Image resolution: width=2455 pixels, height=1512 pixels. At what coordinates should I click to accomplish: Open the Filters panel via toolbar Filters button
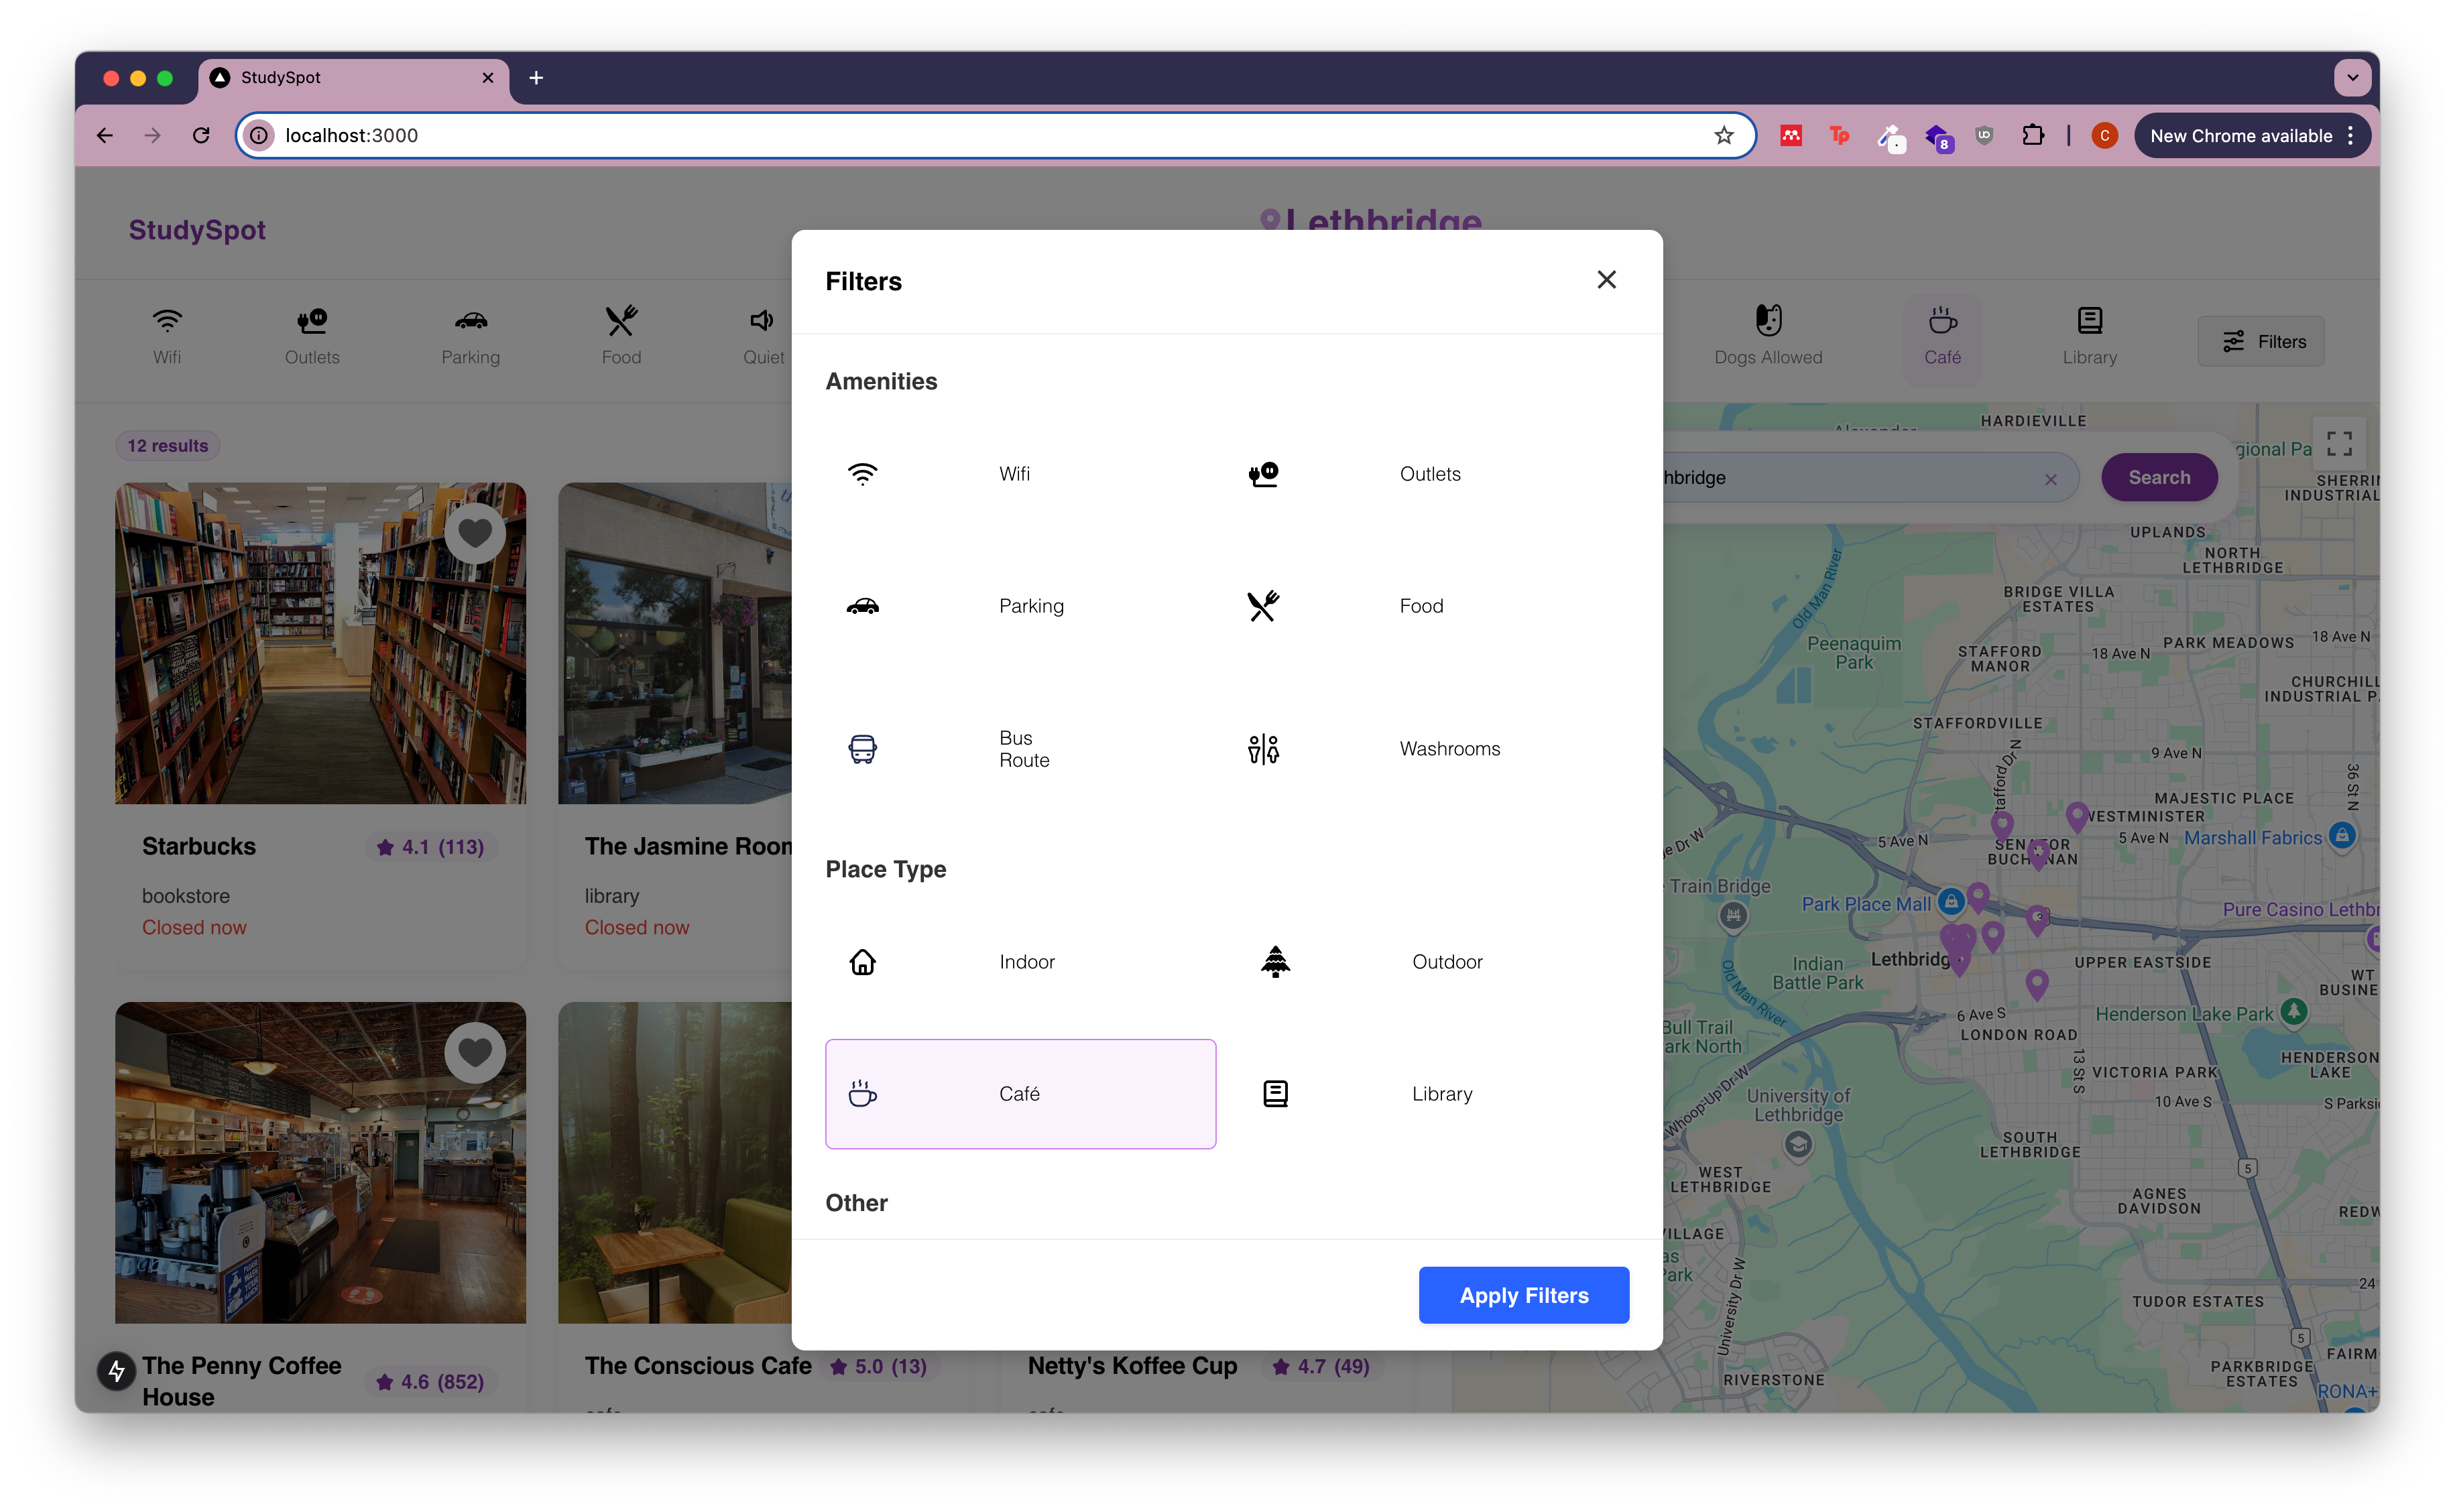(2261, 340)
